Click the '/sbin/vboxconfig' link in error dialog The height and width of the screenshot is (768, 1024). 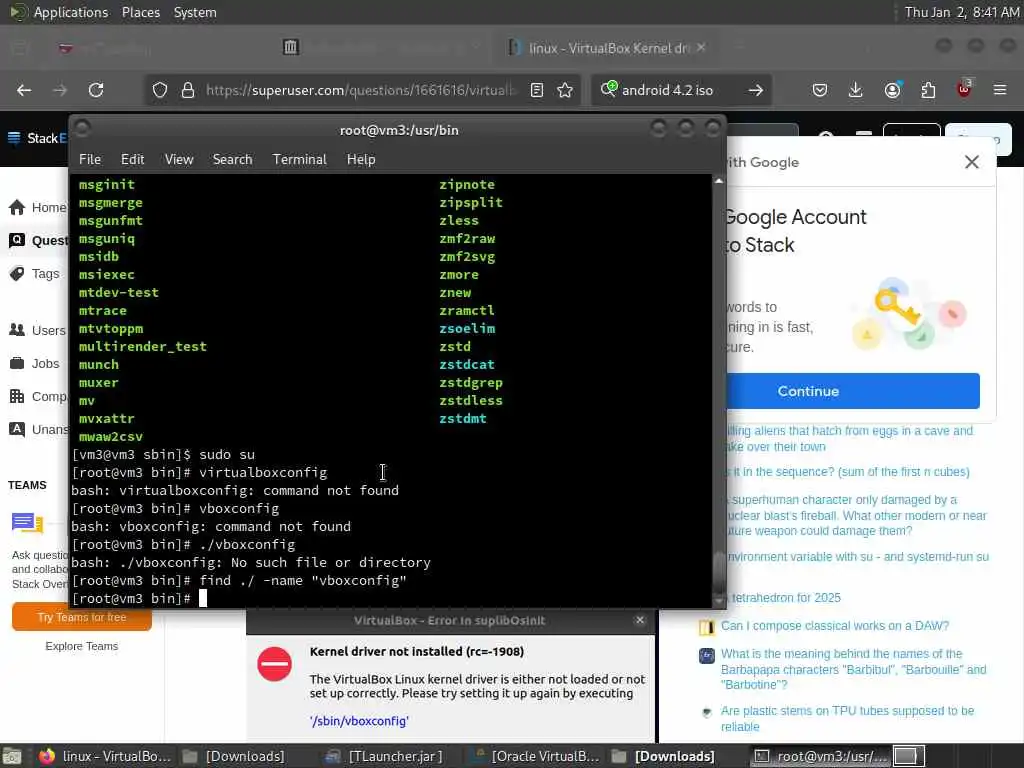coord(359,721)
